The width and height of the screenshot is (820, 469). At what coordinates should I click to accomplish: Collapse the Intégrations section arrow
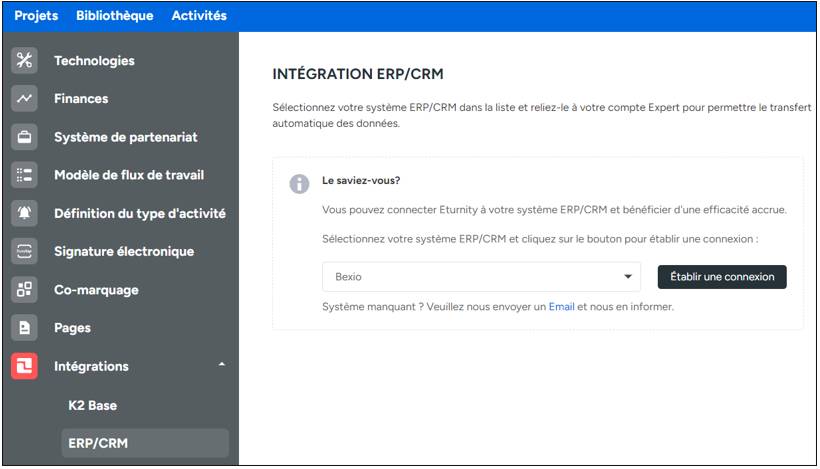pos(221,366)
